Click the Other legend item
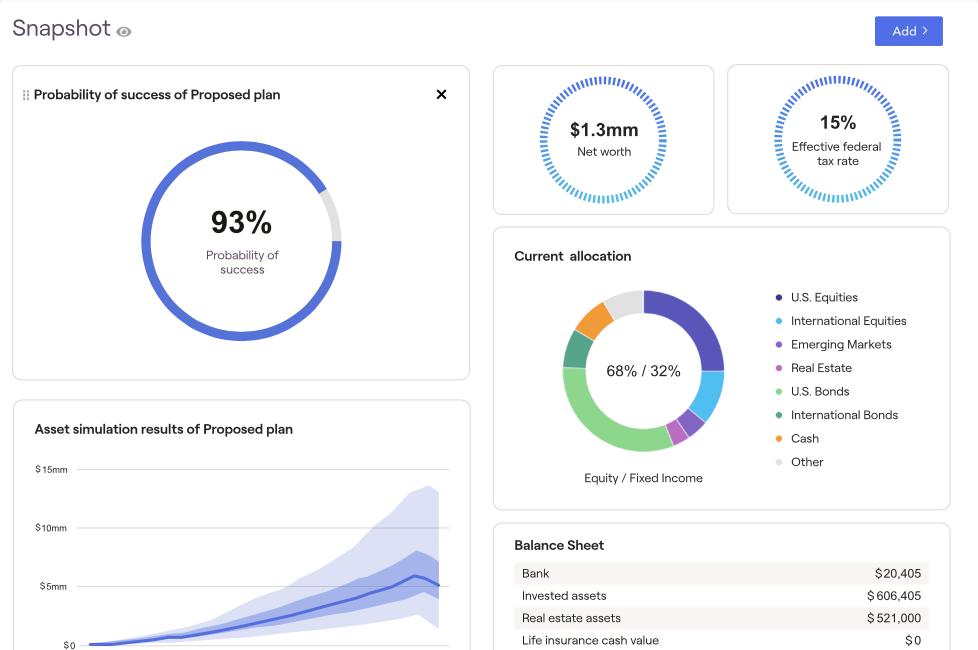This screenshot has width=978, height=650. [x=799, y=462]
